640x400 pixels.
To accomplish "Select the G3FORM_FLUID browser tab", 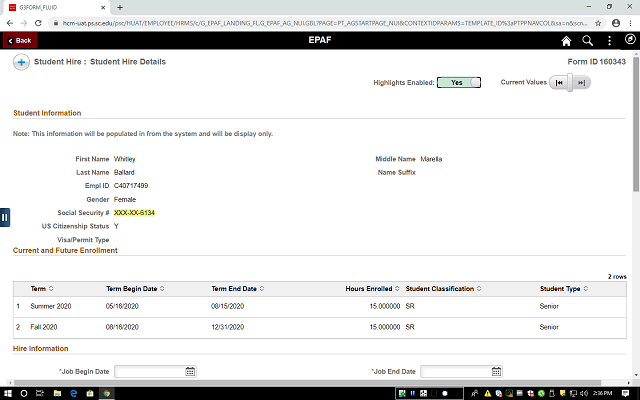I will click(57, 7).
